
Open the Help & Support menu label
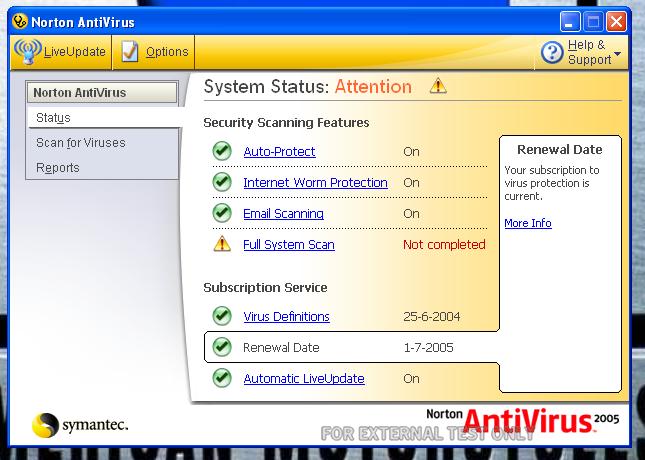[589, 52]
